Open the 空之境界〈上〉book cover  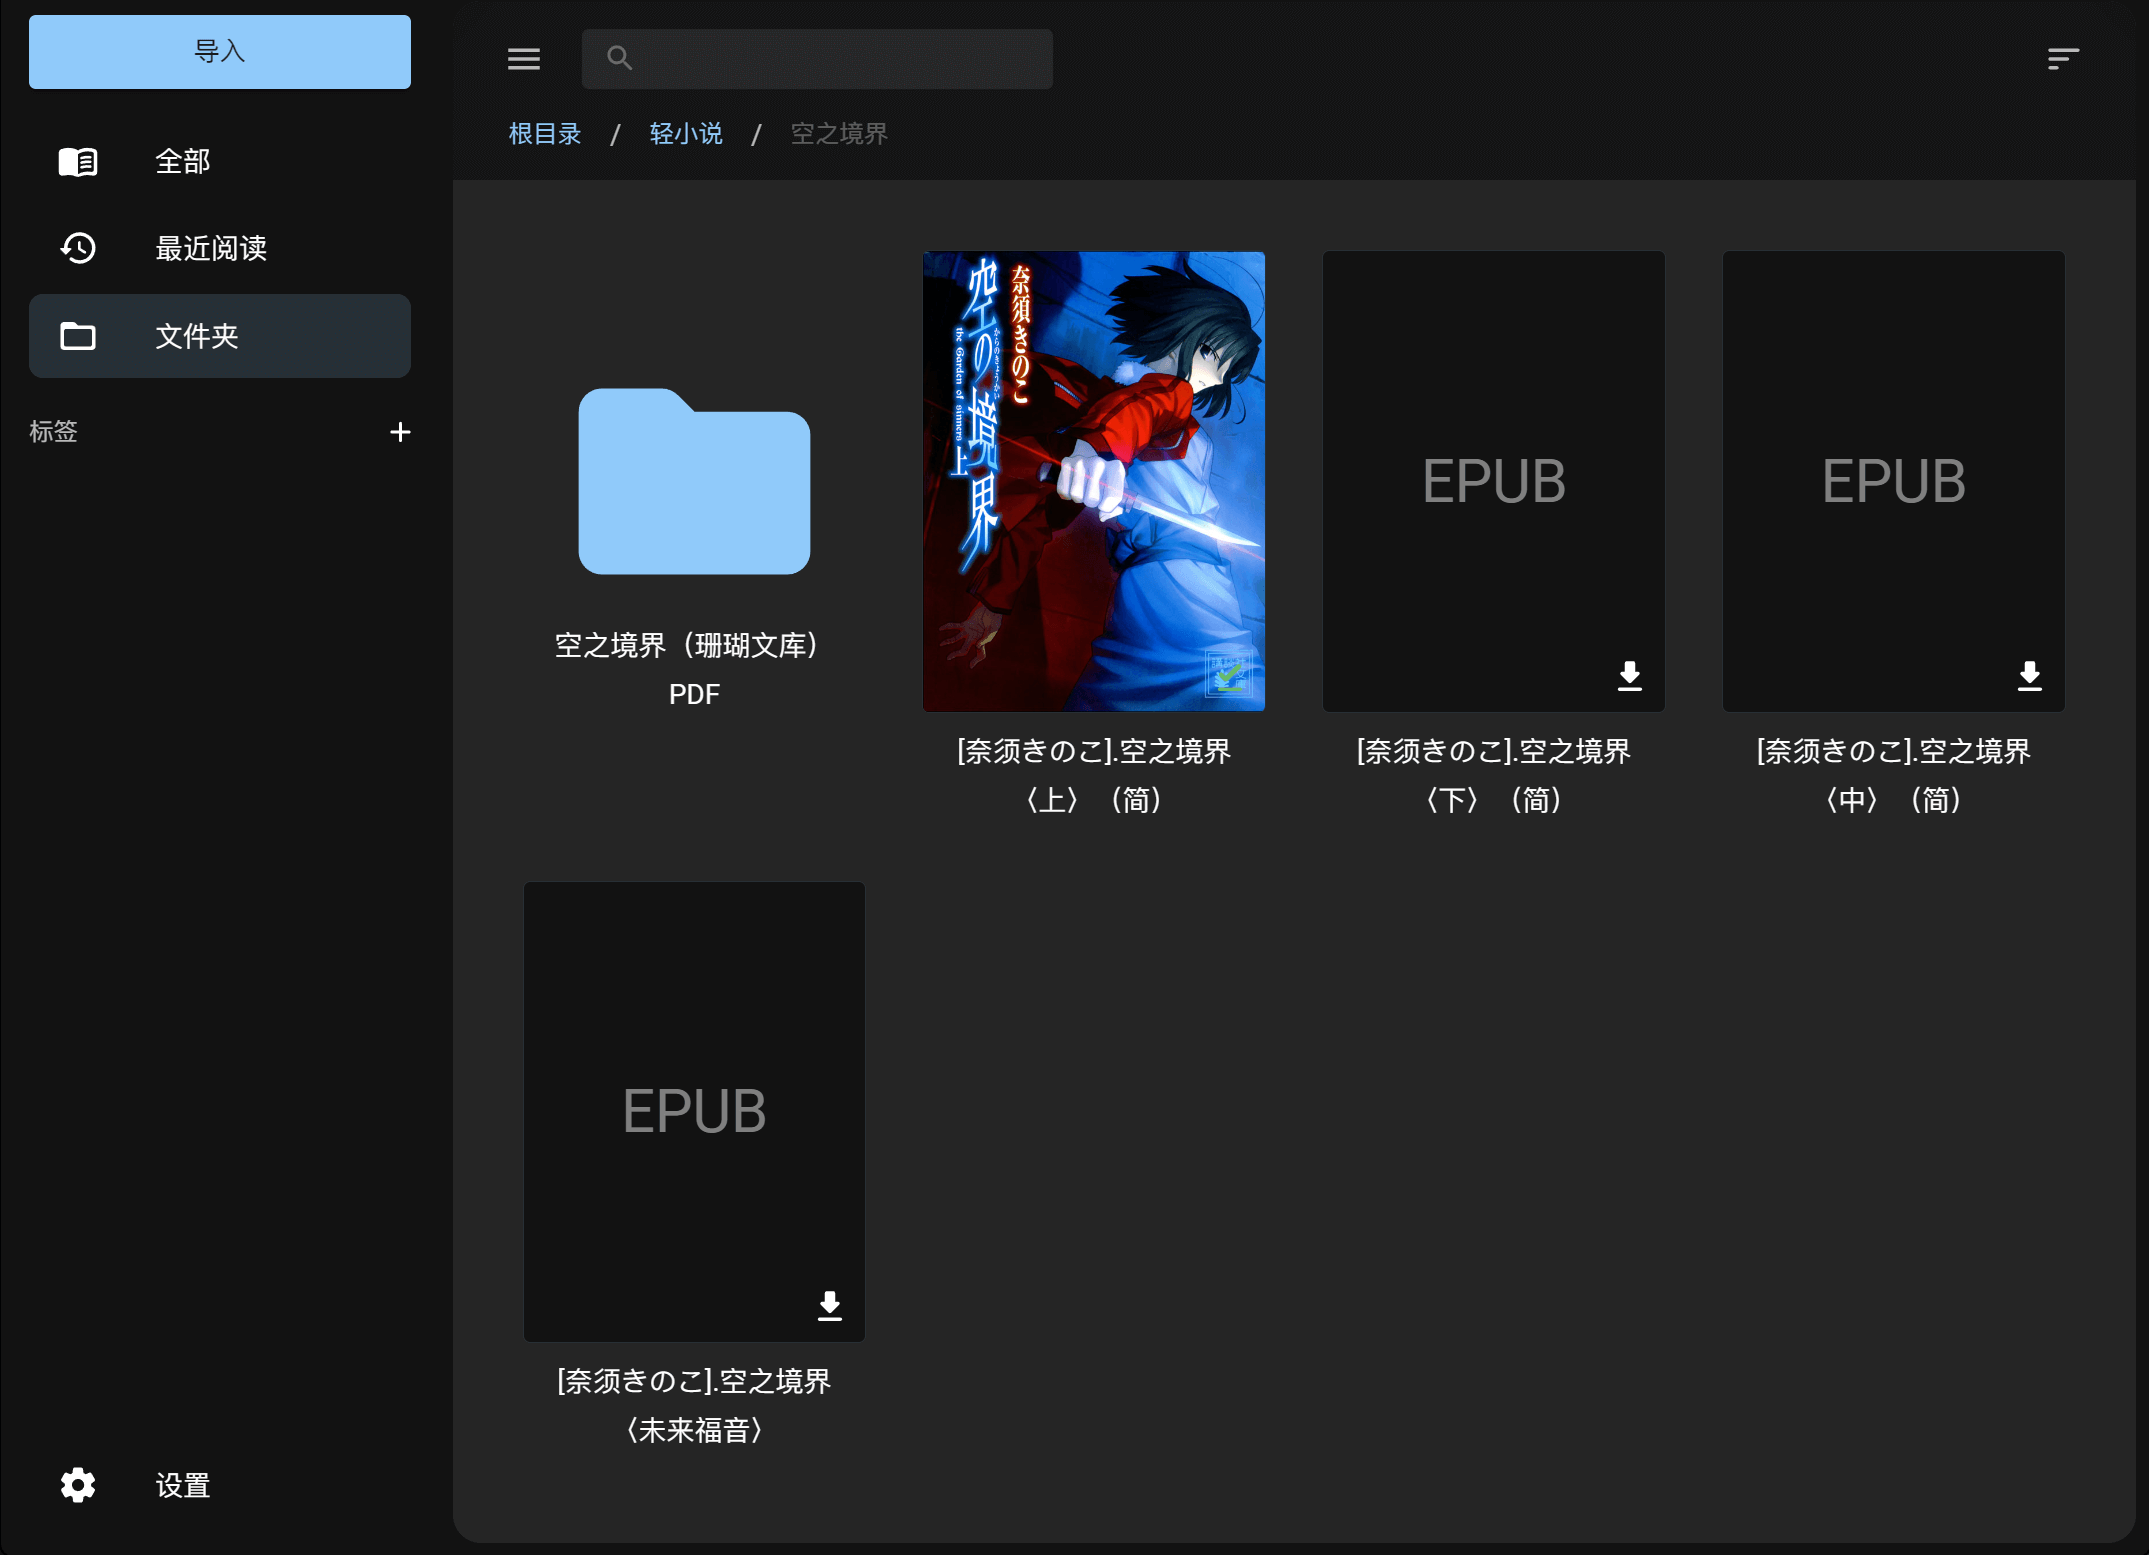(1093, 481)
